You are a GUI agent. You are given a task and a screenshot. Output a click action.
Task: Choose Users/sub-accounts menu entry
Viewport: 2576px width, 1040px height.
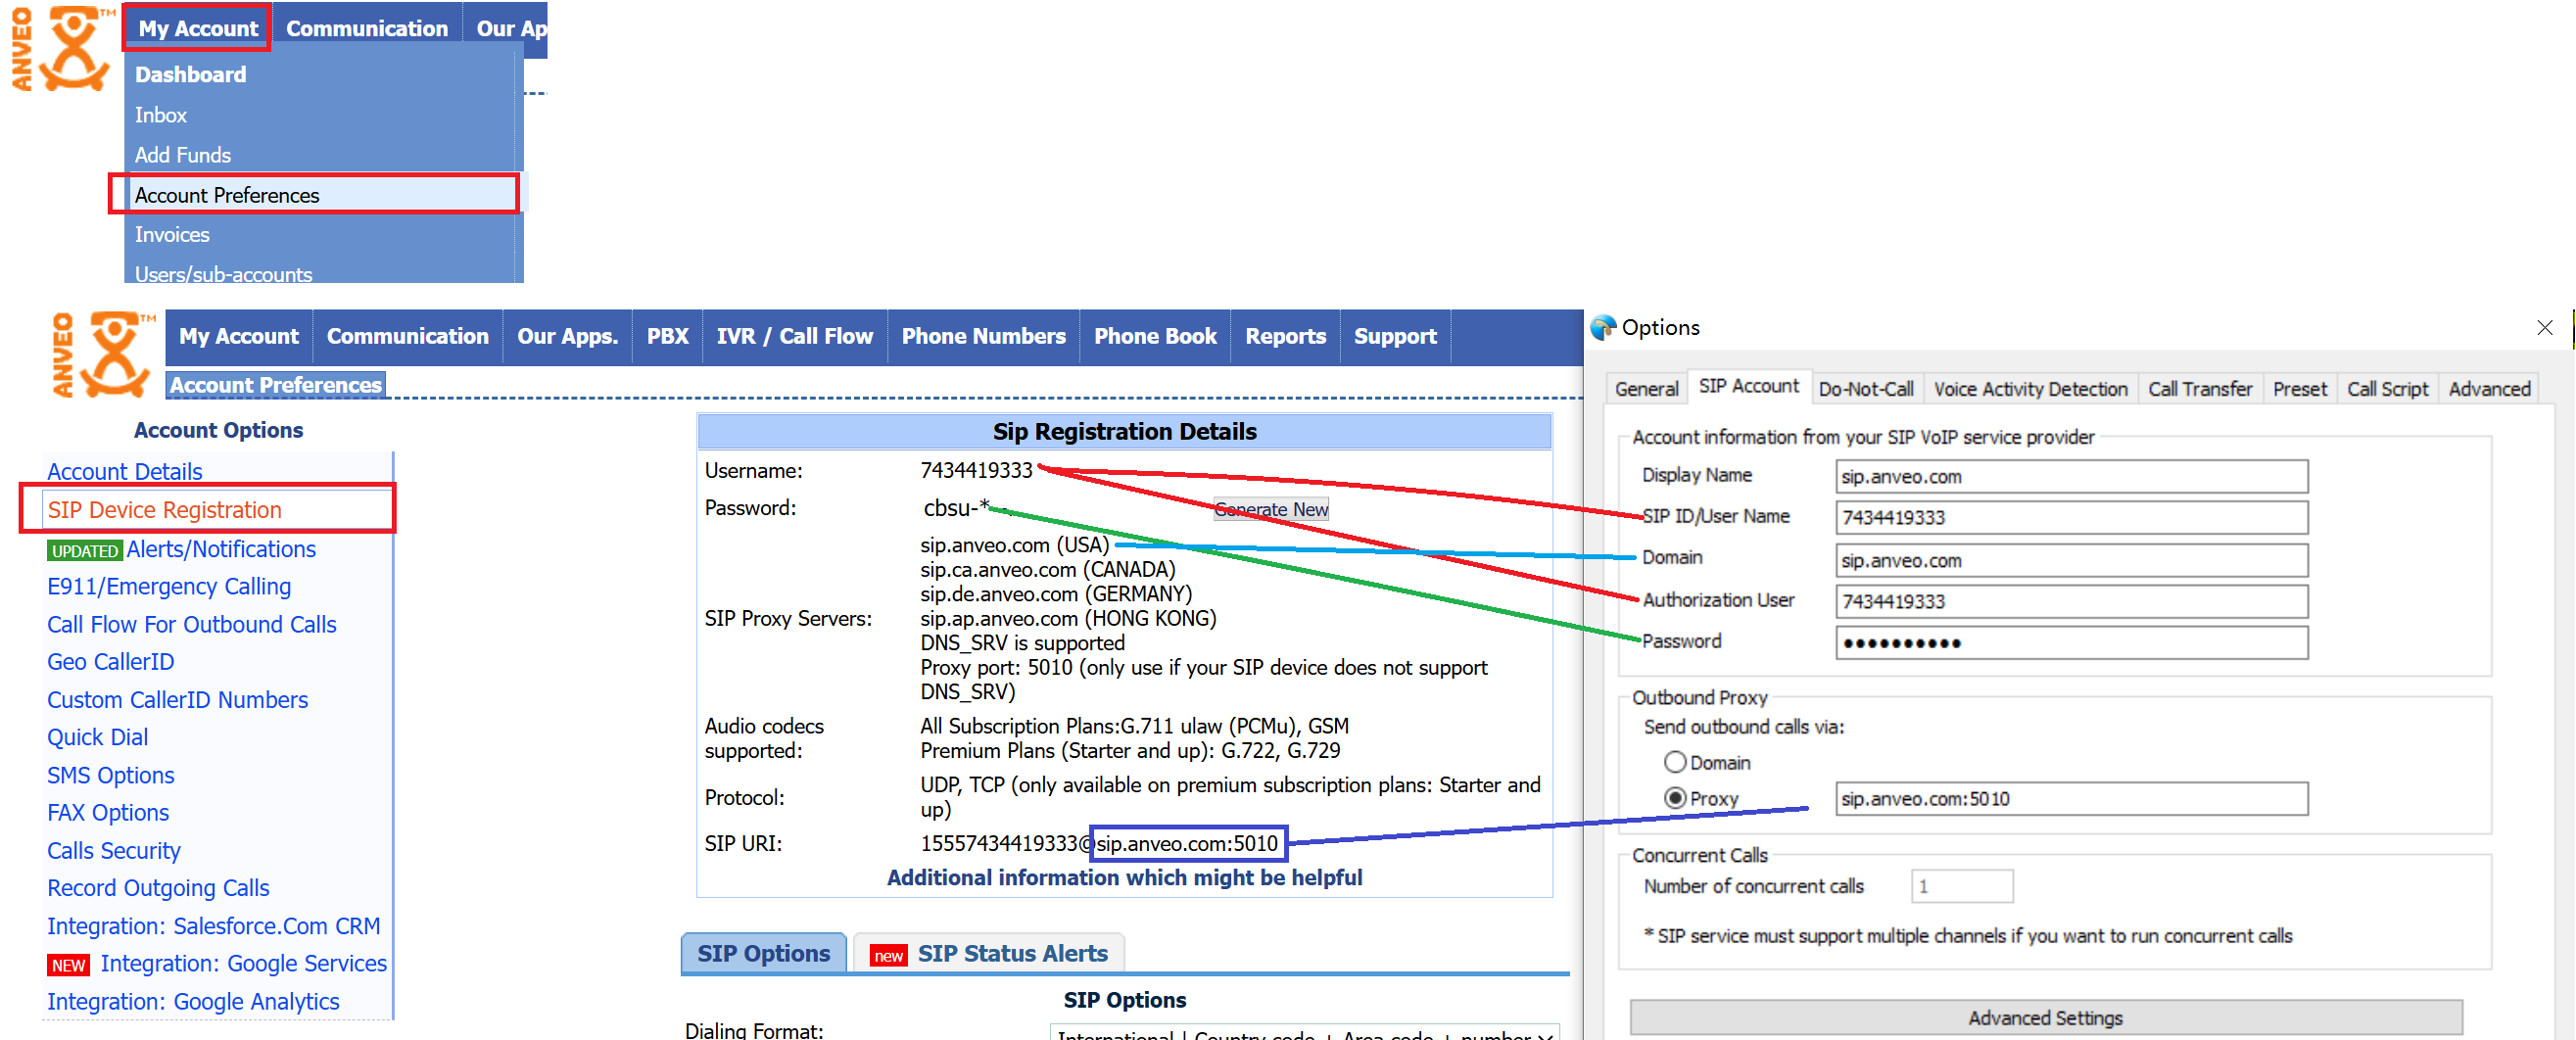tap(224, 273)
